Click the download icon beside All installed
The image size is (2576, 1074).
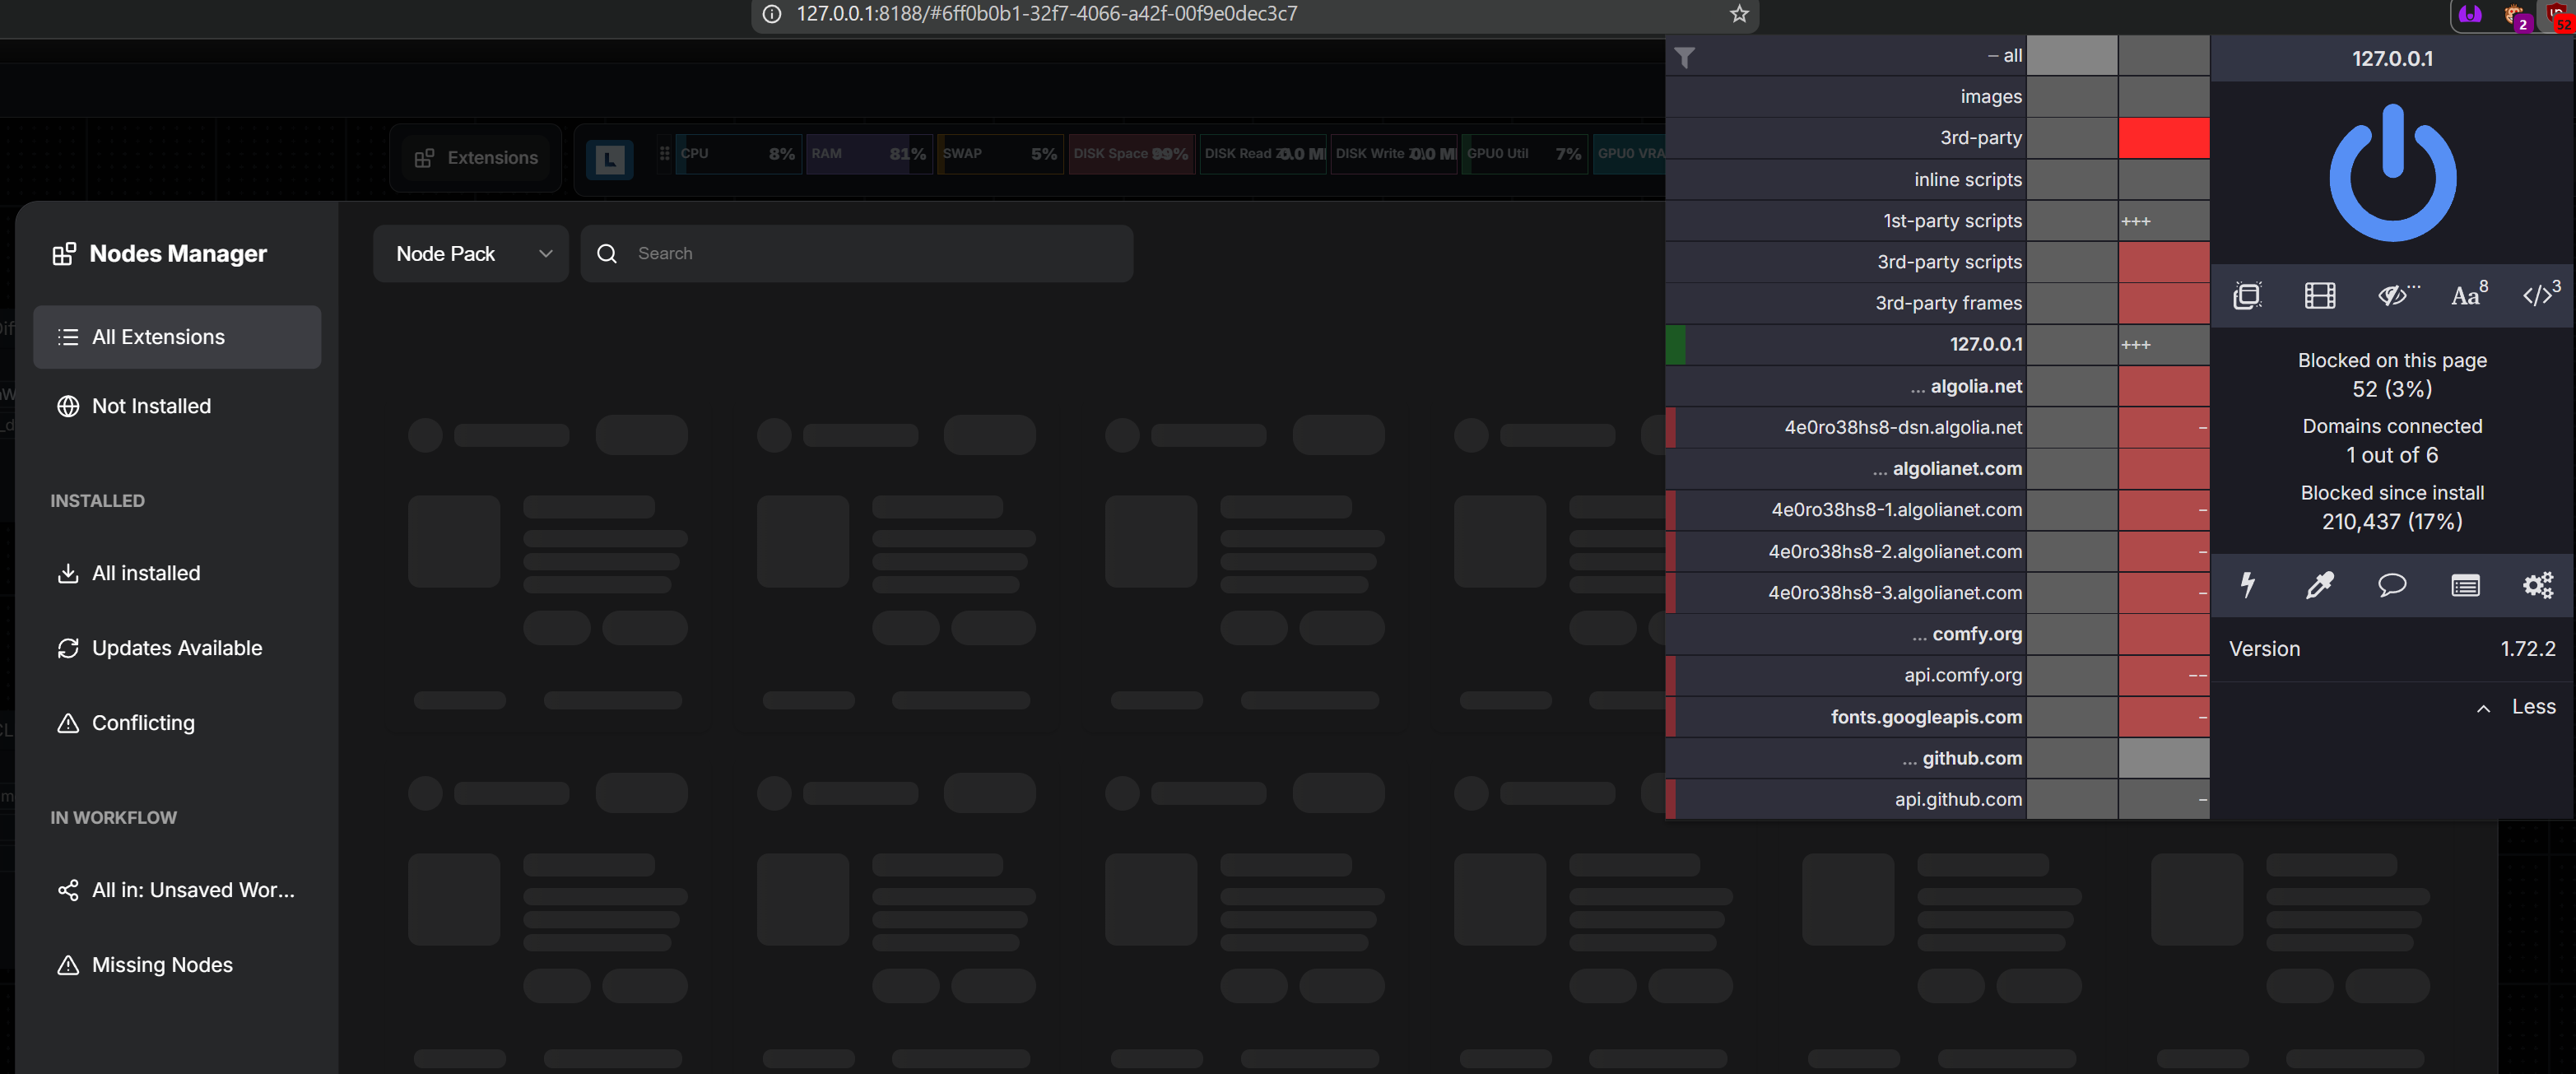click(x=68, y=573)
